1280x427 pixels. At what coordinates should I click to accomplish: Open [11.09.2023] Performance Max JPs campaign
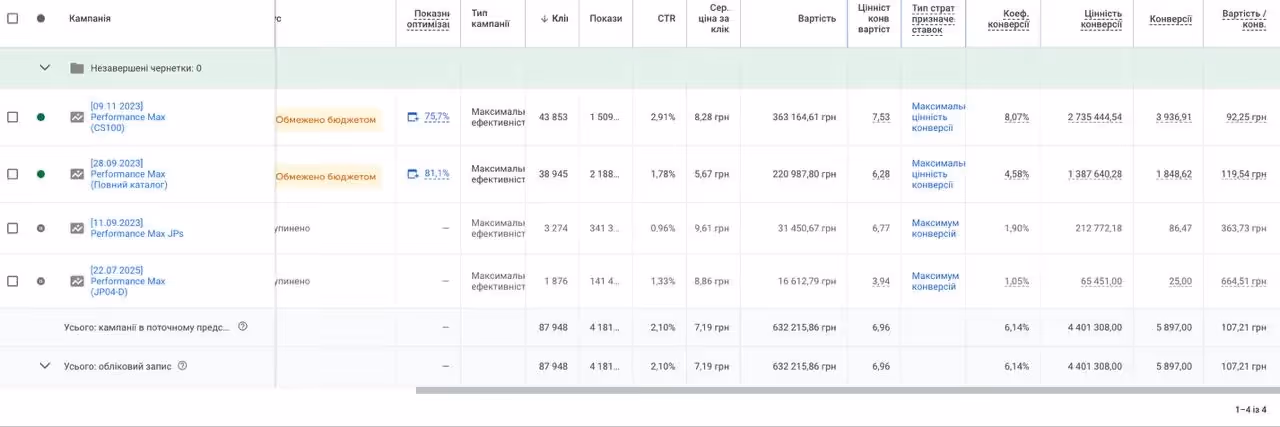pos(137,228)
